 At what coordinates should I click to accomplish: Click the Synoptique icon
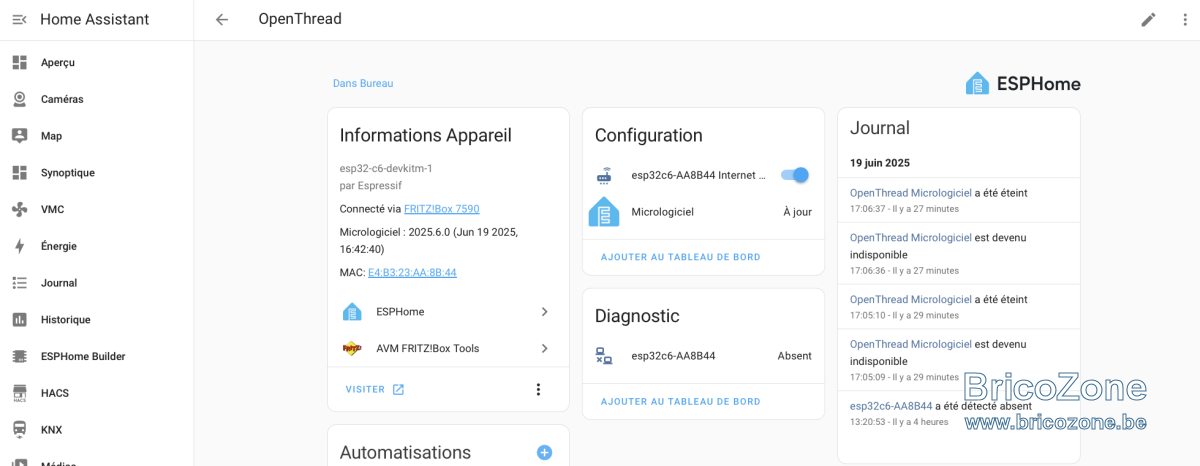[x=19, y=172]
